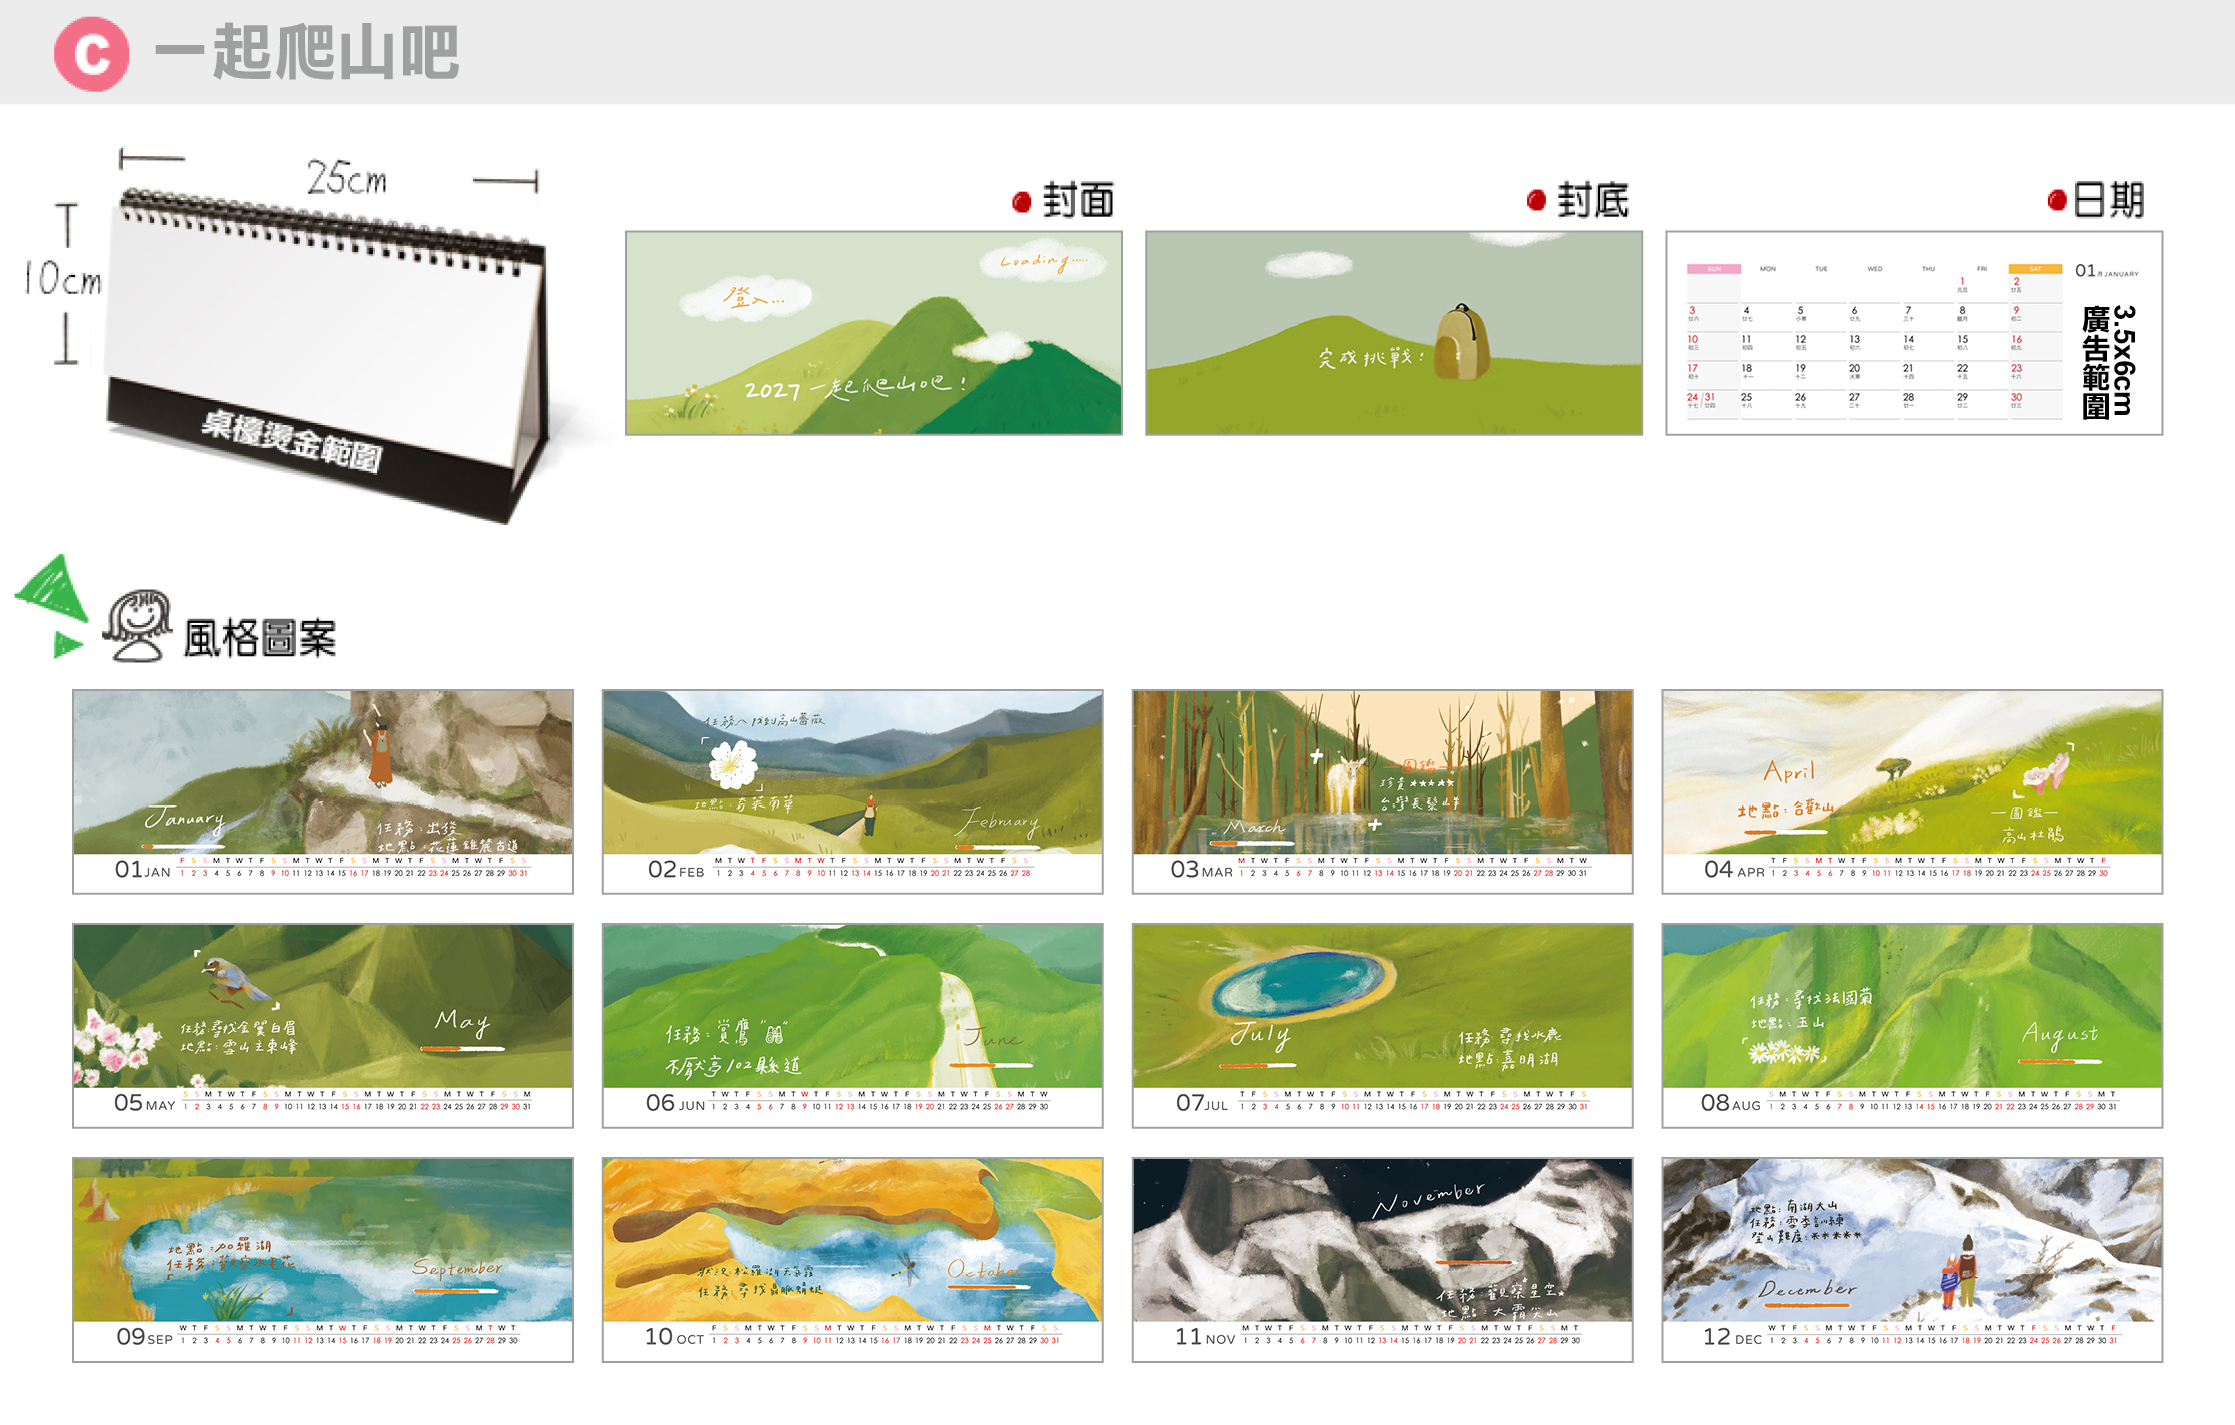
Task: Select the 10 OCT golden lake thumbnail
Action: 853,1259
